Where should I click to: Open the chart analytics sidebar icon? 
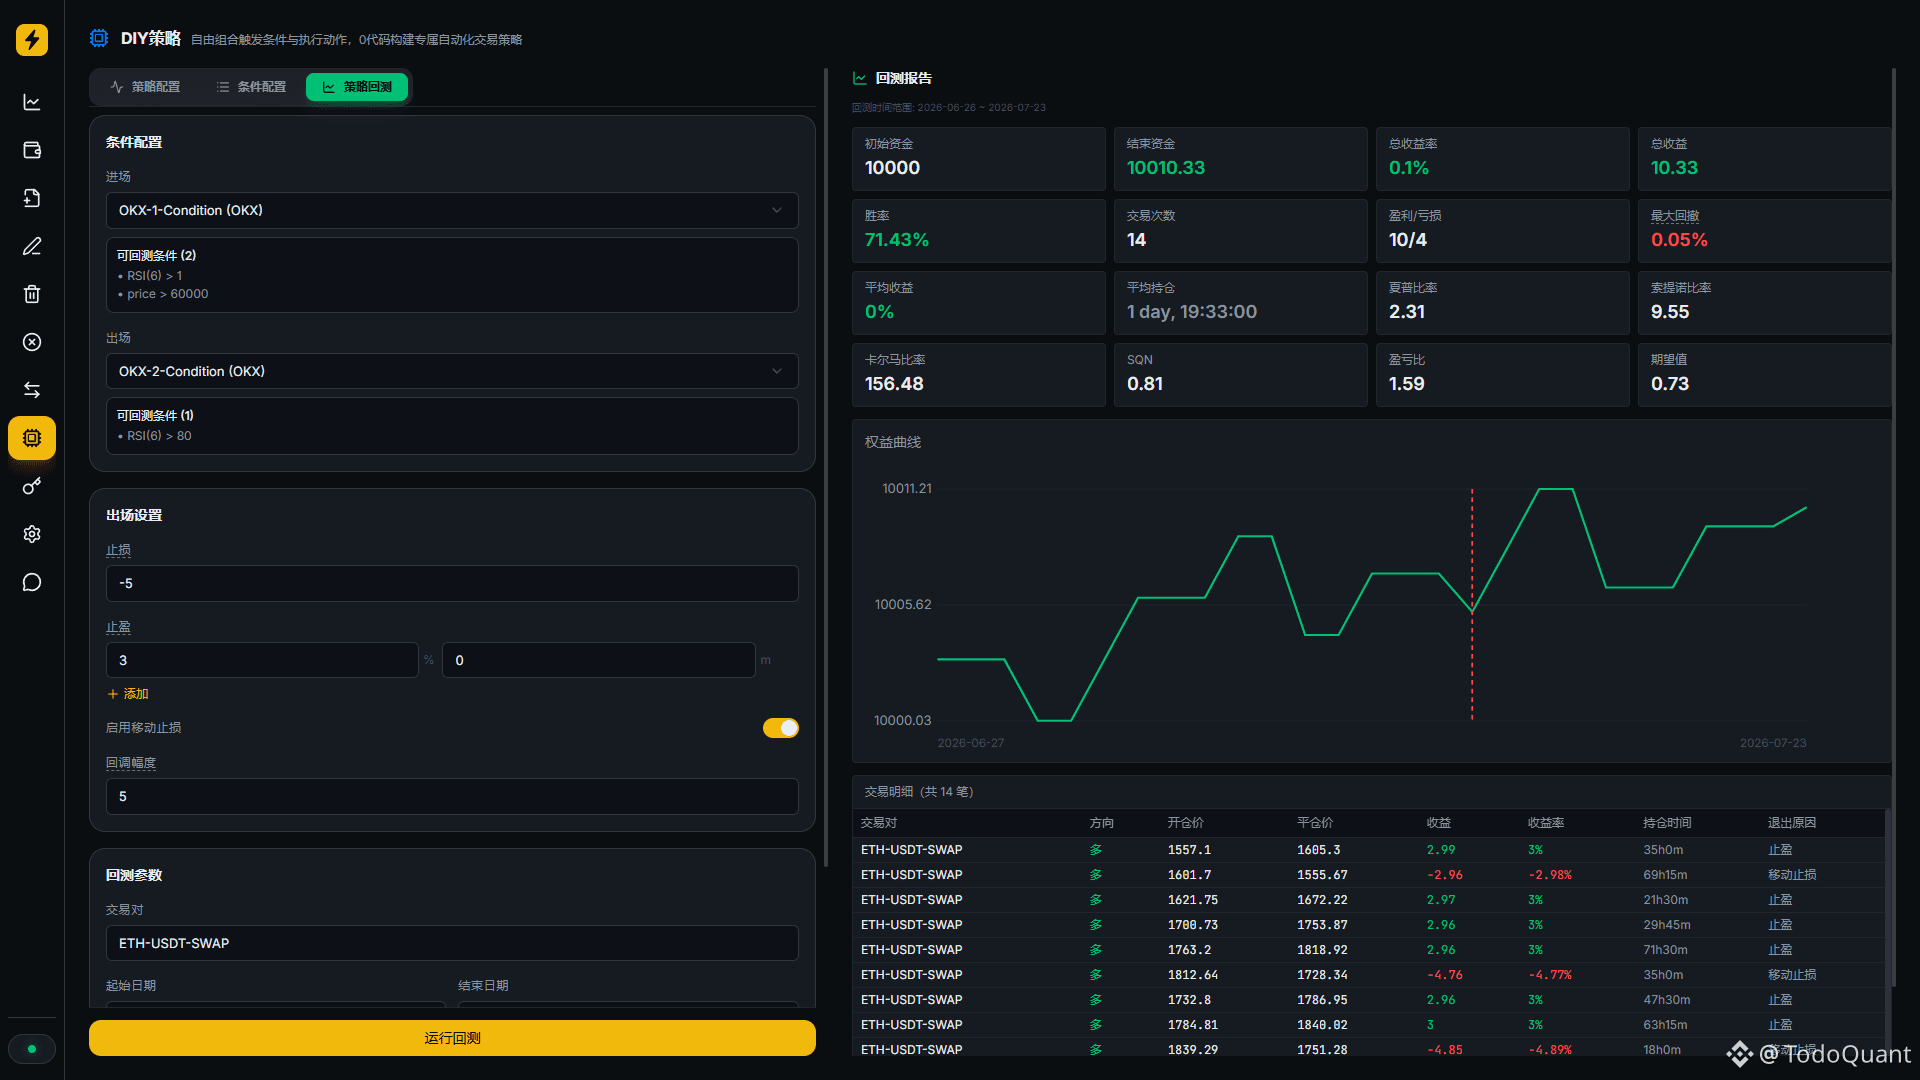click(x=32, y=102)
